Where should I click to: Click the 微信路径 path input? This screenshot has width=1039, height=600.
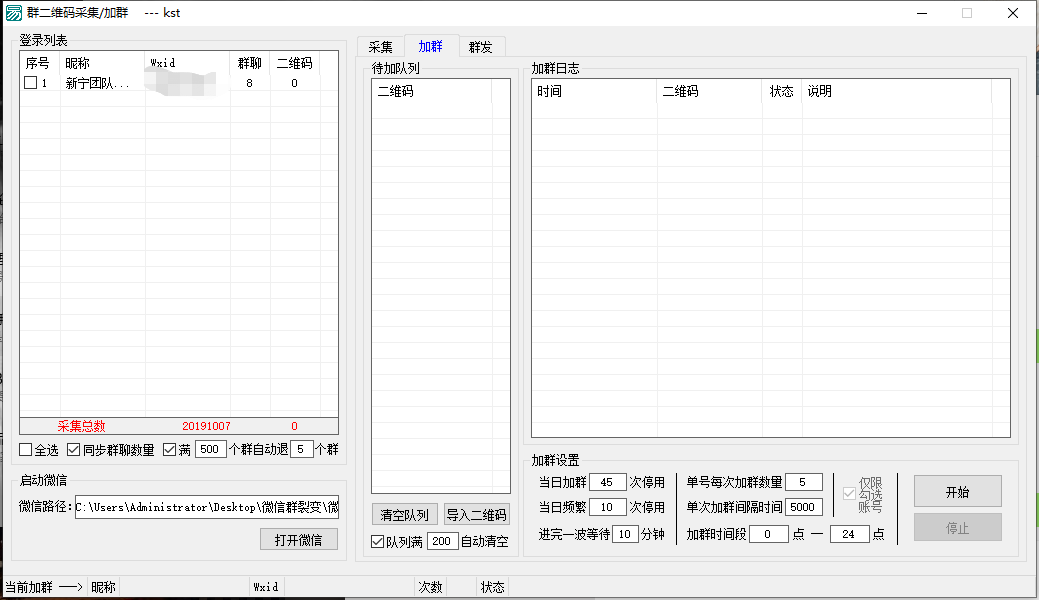coord(207,507)
